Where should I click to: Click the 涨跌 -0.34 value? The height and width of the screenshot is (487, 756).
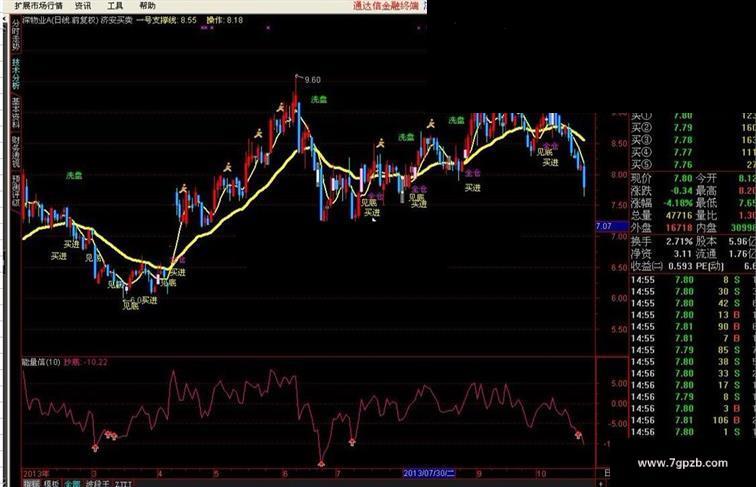tap(682, 191)
